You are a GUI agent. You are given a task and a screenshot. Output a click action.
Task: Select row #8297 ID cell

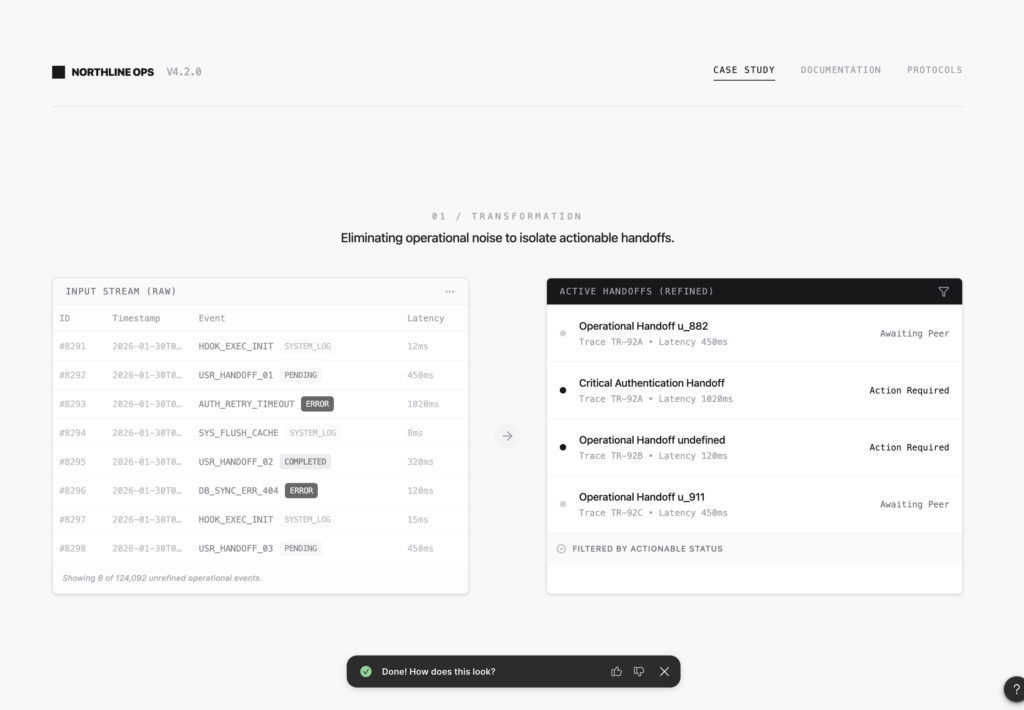click(x=72, y=519)
